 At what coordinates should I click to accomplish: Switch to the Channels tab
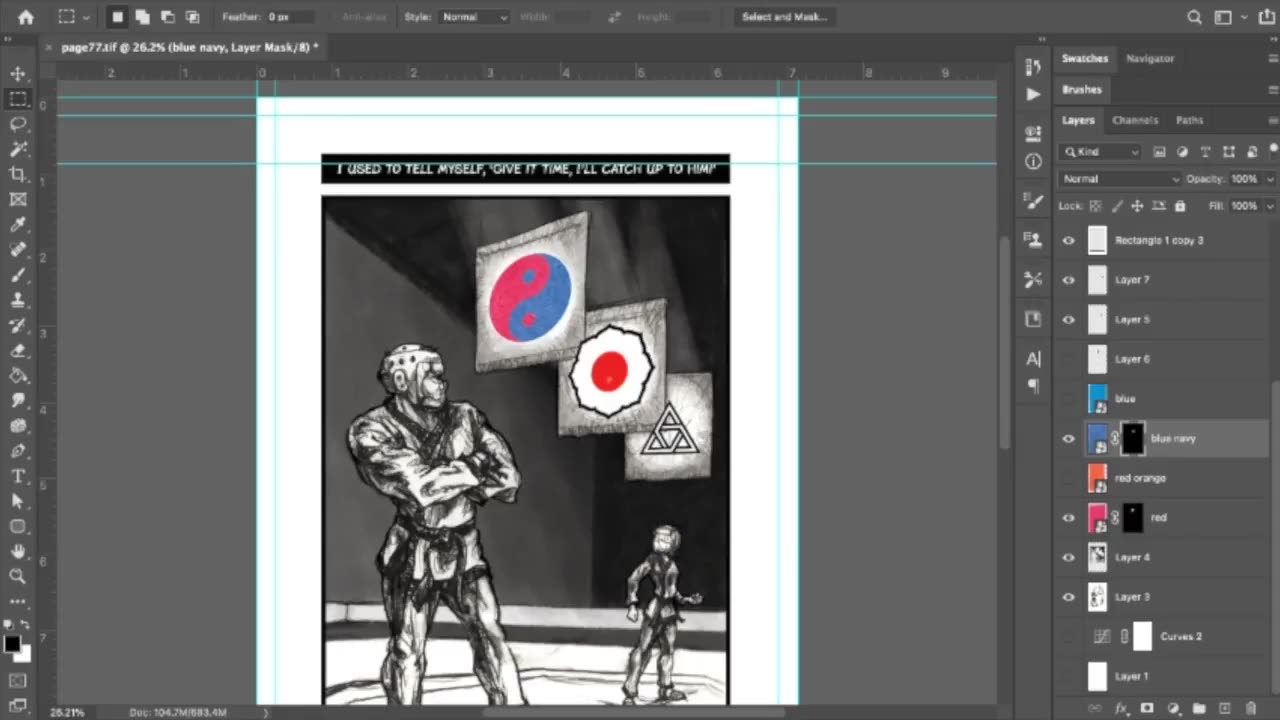coord(1135,120)
